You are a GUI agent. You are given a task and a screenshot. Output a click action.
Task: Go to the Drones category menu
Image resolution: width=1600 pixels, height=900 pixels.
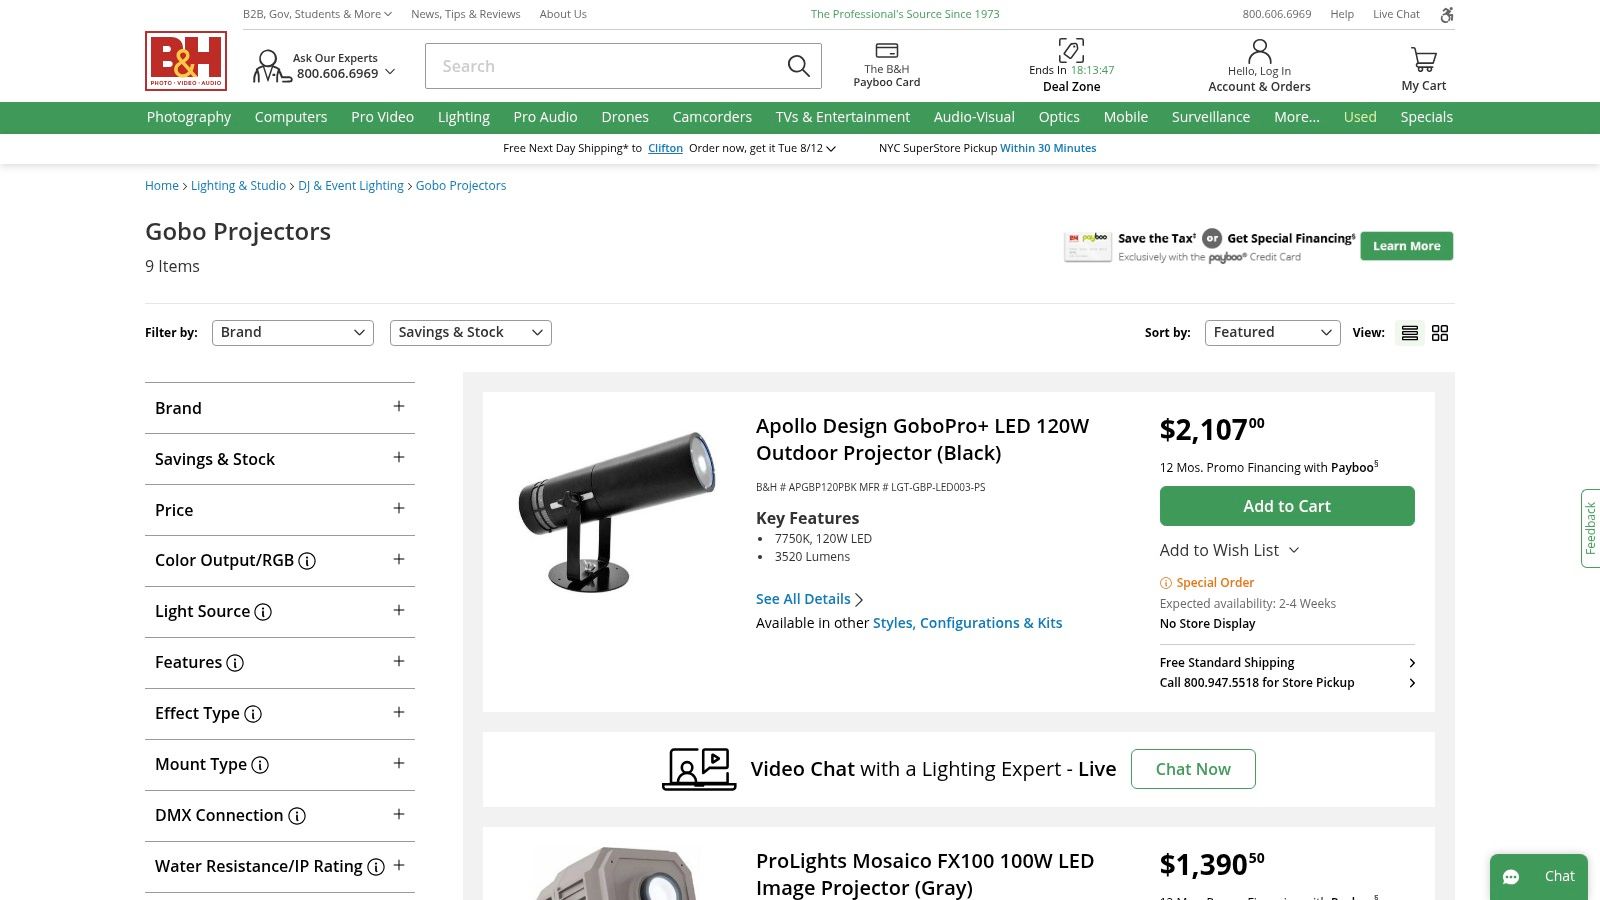click(625, 117)
